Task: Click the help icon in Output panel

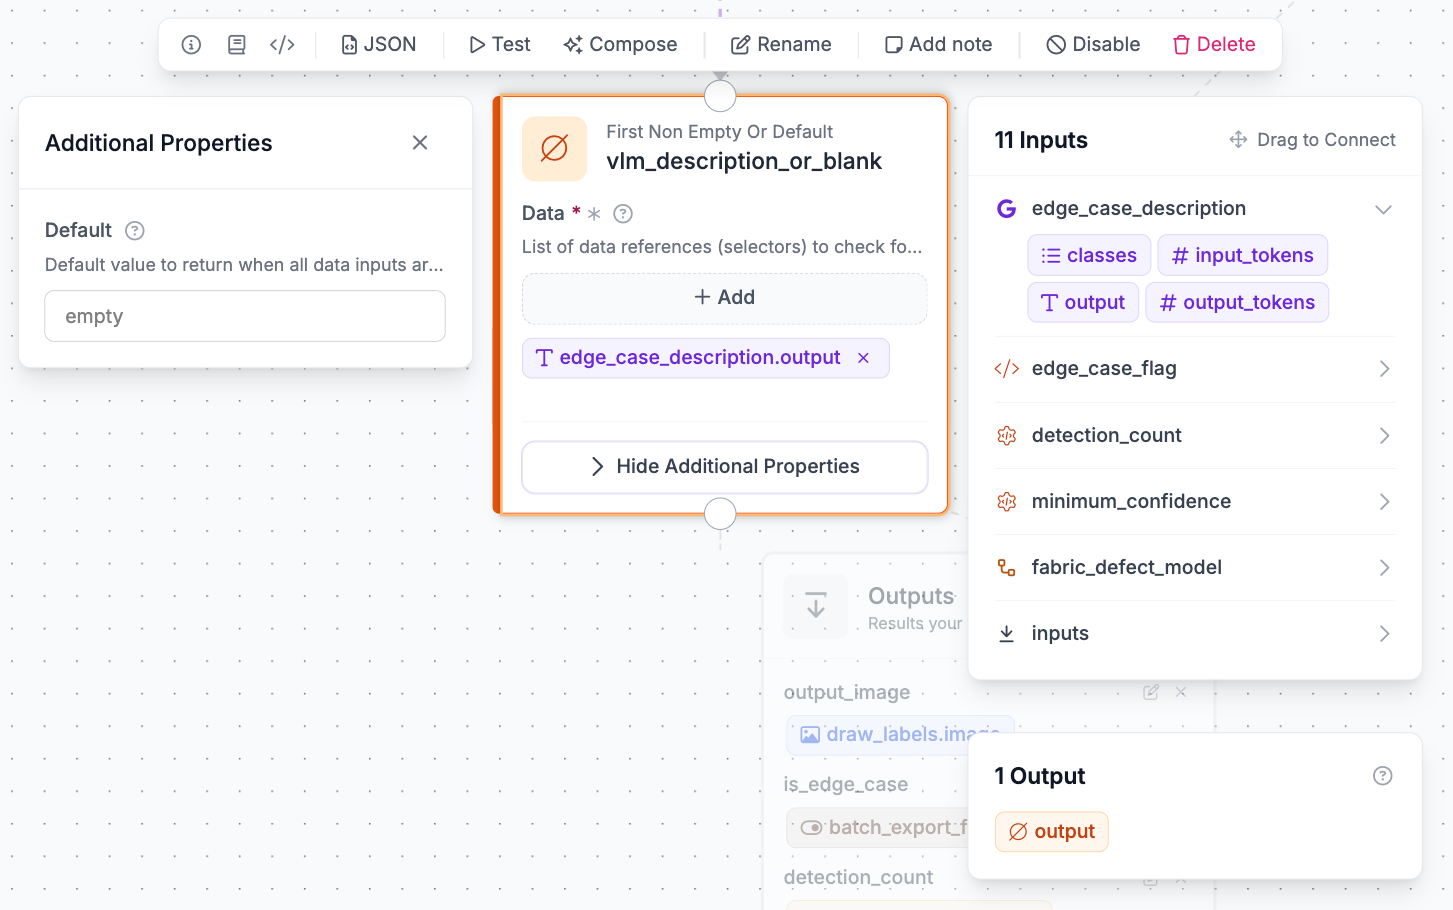Action: [1383, 776]
